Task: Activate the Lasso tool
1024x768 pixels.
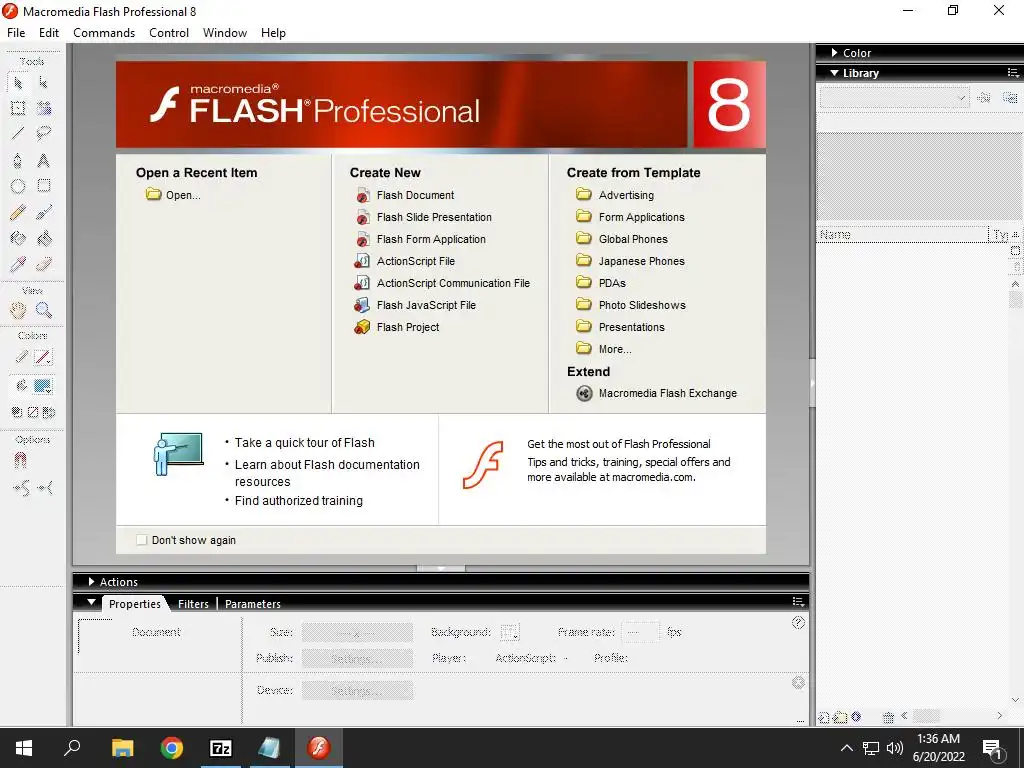Action: [x=44, y=134]
